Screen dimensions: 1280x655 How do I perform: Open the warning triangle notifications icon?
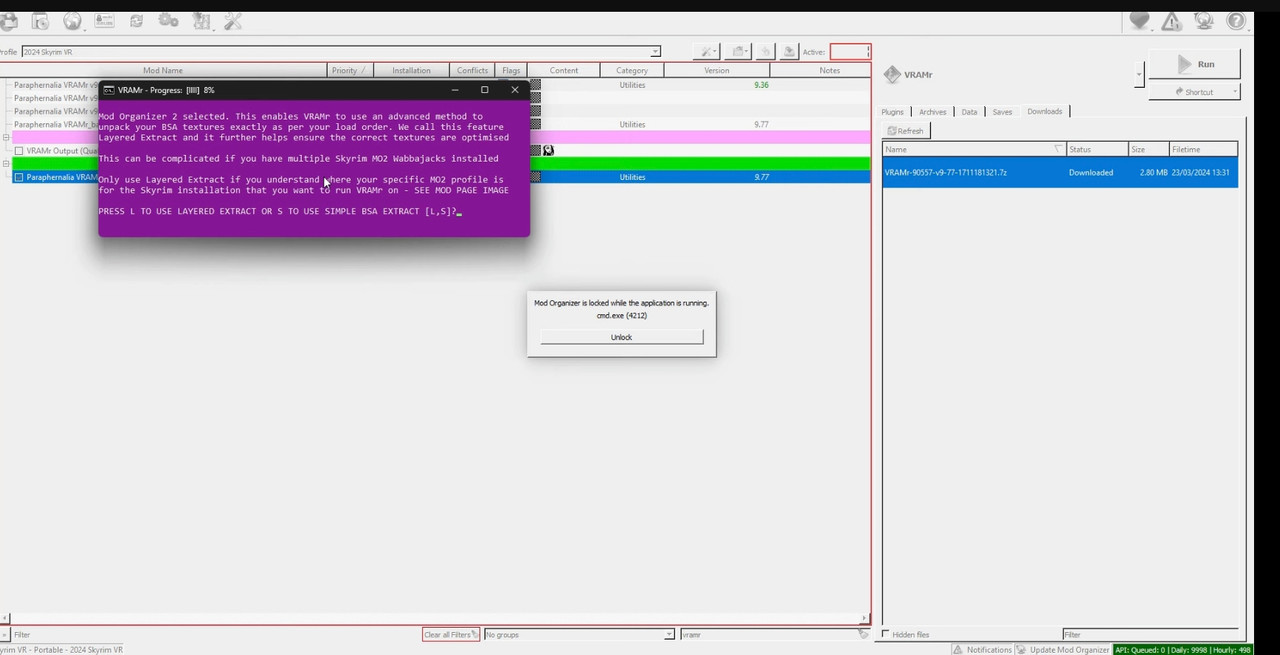click(1171, 21)
